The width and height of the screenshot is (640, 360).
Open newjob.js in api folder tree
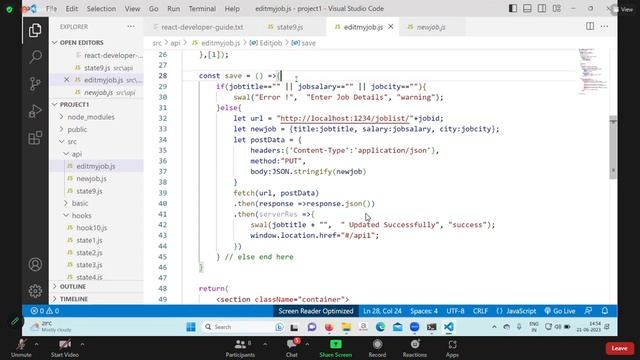pos(91,179)
